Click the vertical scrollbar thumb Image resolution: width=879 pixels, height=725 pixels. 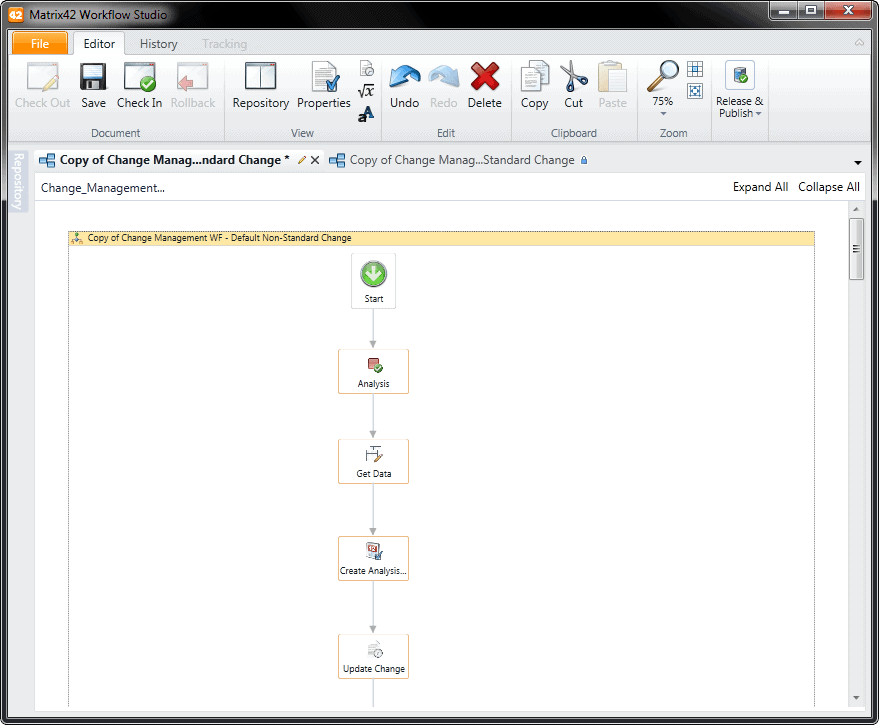coord(856,249)
